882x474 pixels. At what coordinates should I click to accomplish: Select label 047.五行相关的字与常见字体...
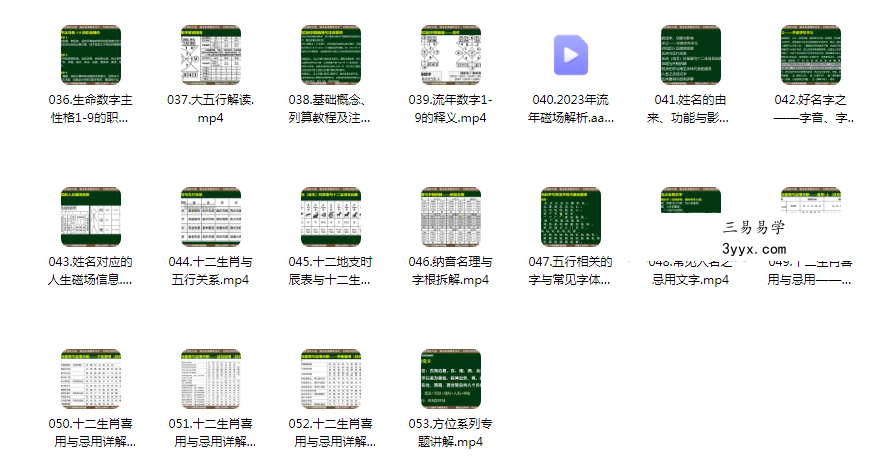tap(570, 270)
